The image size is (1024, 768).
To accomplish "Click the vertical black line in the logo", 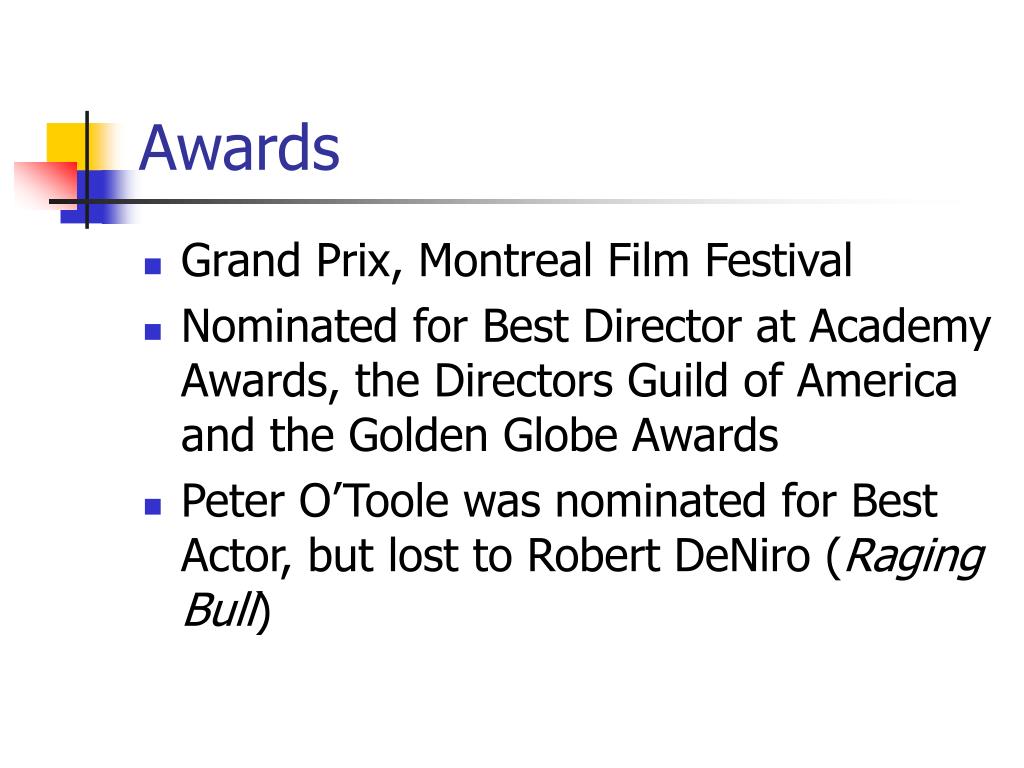I will coord(87,170).
